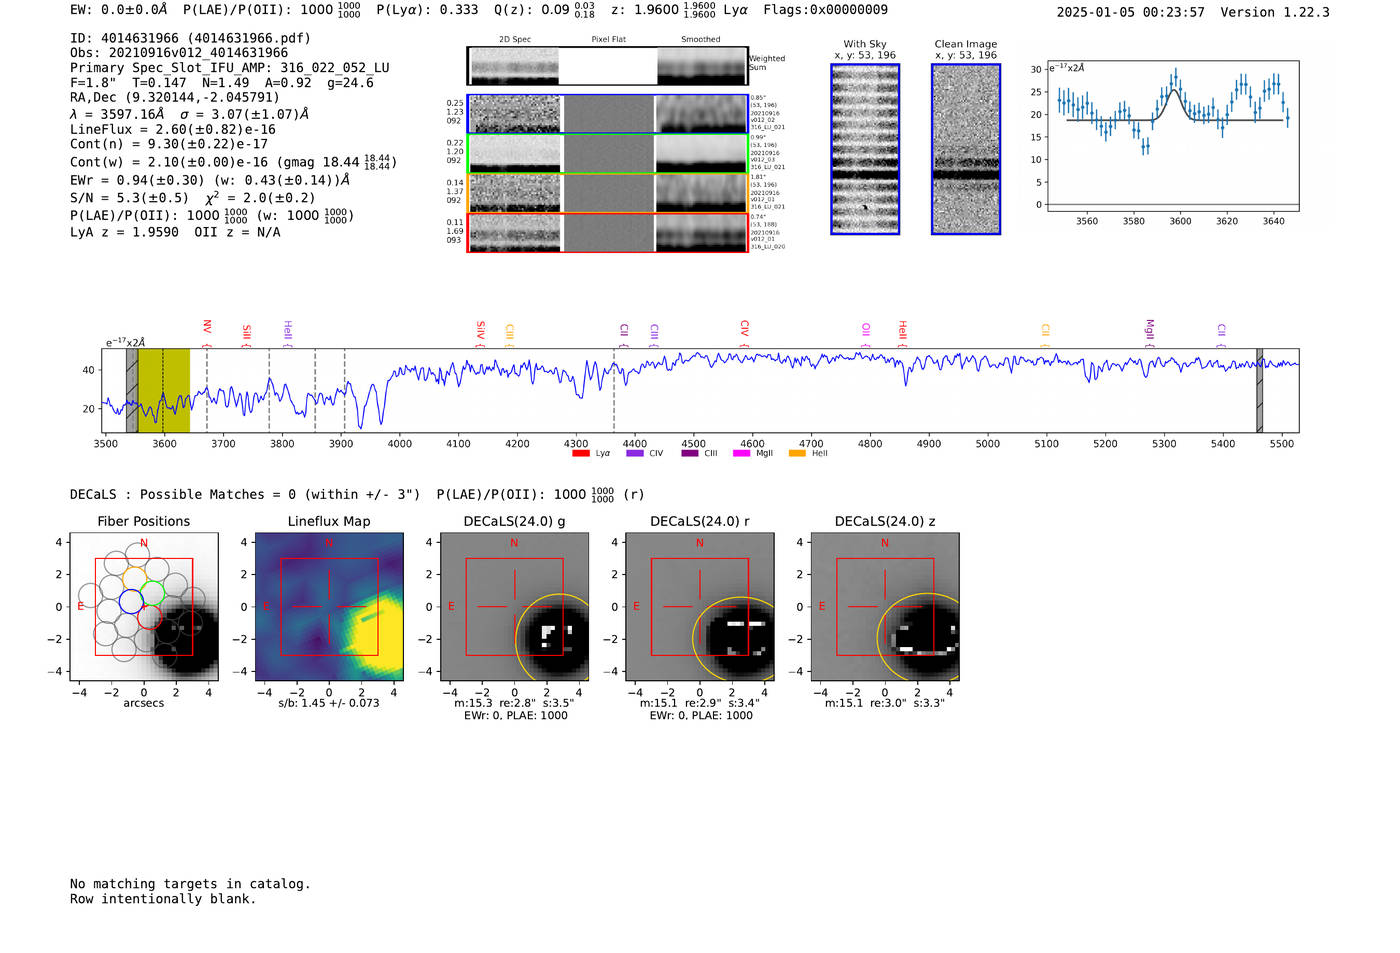Click the P(Lyα): 0.333 header value
The width and height of the screenshot is (1400, 953).
coord(427,10)
